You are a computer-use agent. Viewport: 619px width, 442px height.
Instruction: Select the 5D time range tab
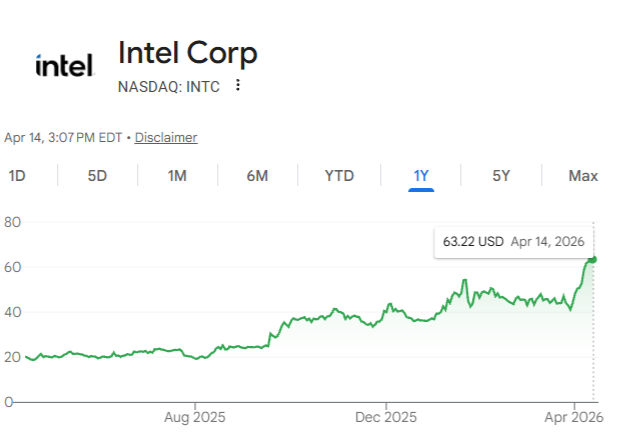pos(97,176)
